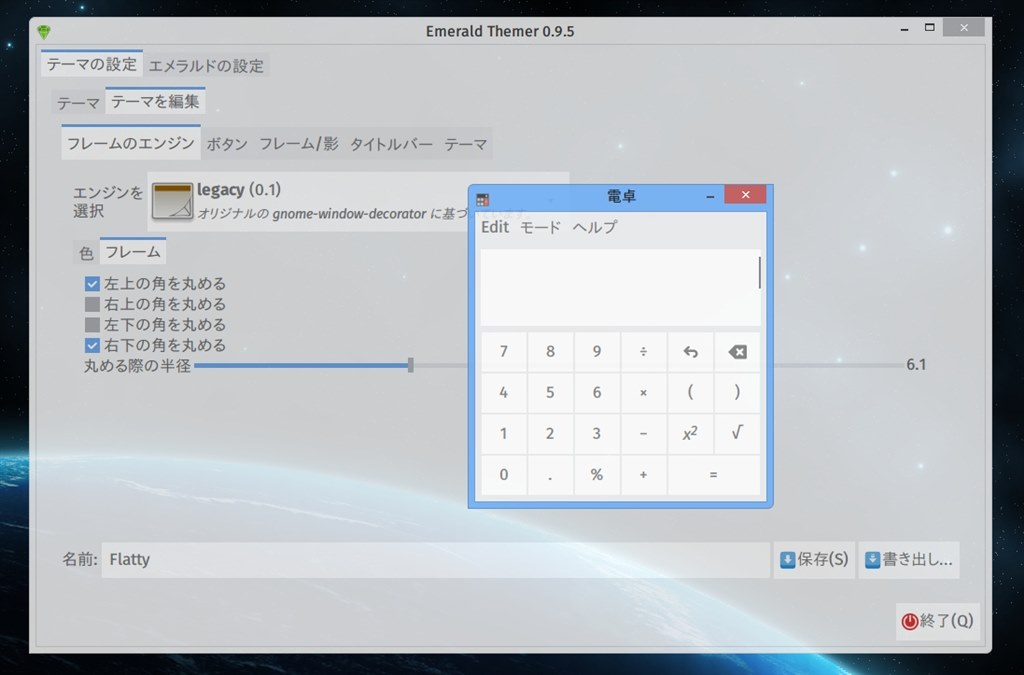
Task: Minimize the Emerald Themer window
Action: pyautogui.click(x=904, y=29)
